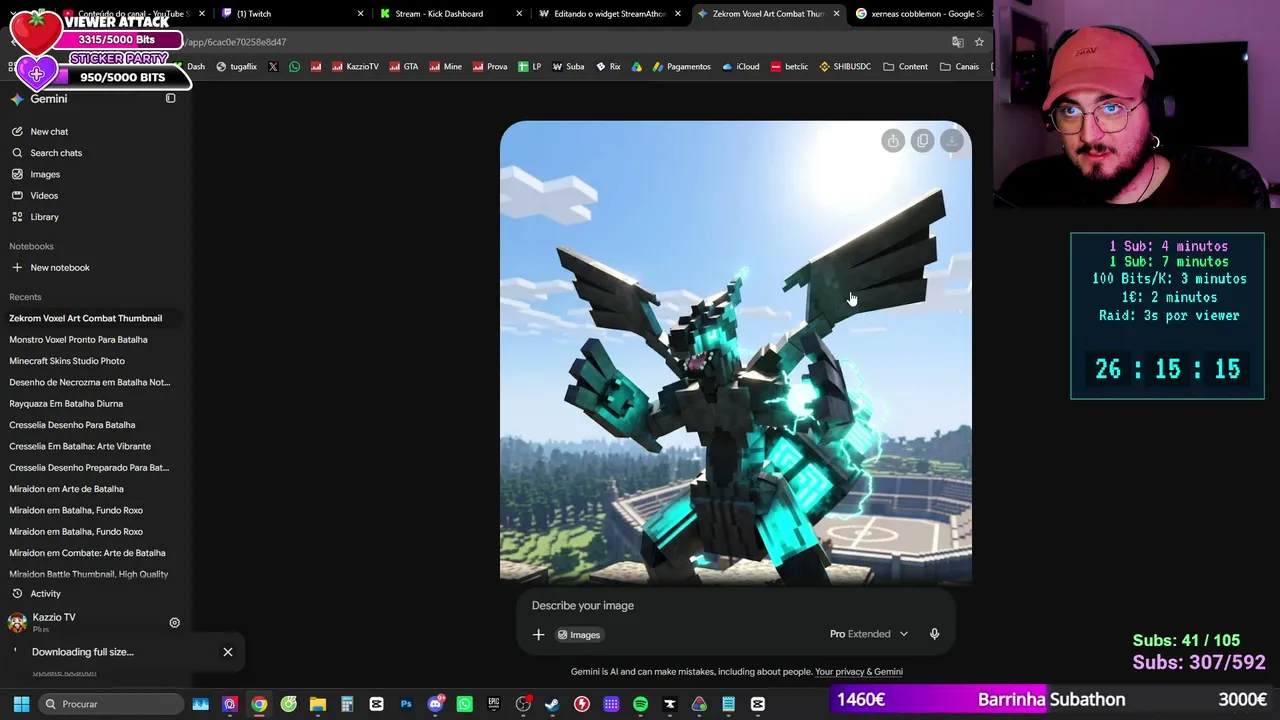Dismiss the Downloading full size notification

tap(228, 652)
